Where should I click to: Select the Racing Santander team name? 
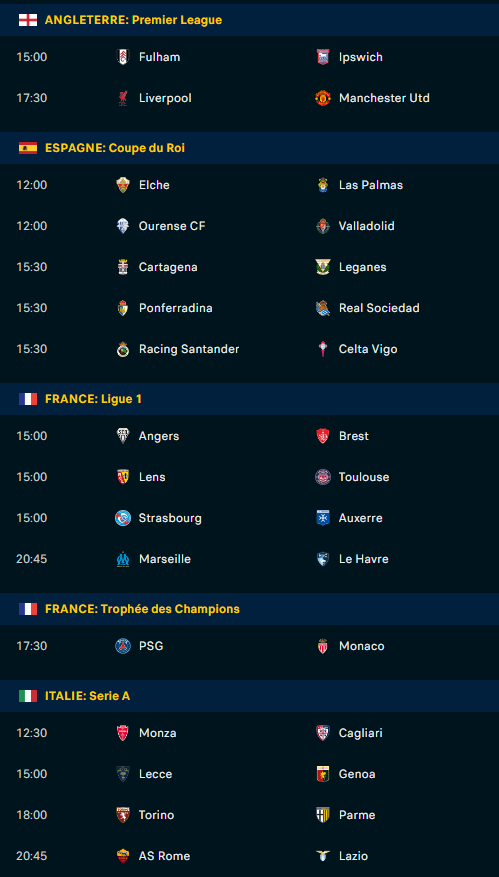pyautogui.click(x=189, y=349)
